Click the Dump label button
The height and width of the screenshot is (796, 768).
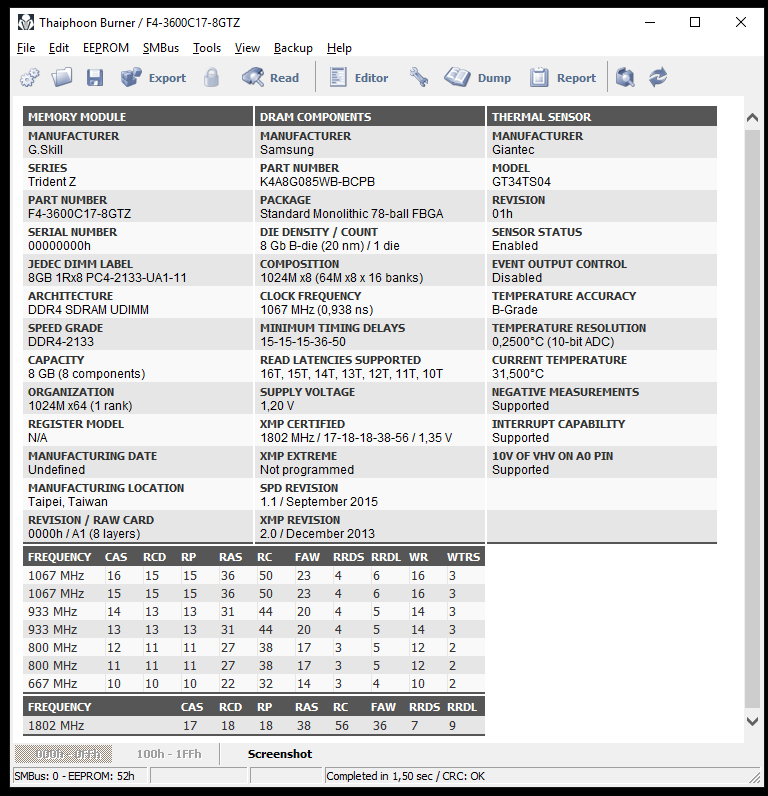[x=494, y=78]
